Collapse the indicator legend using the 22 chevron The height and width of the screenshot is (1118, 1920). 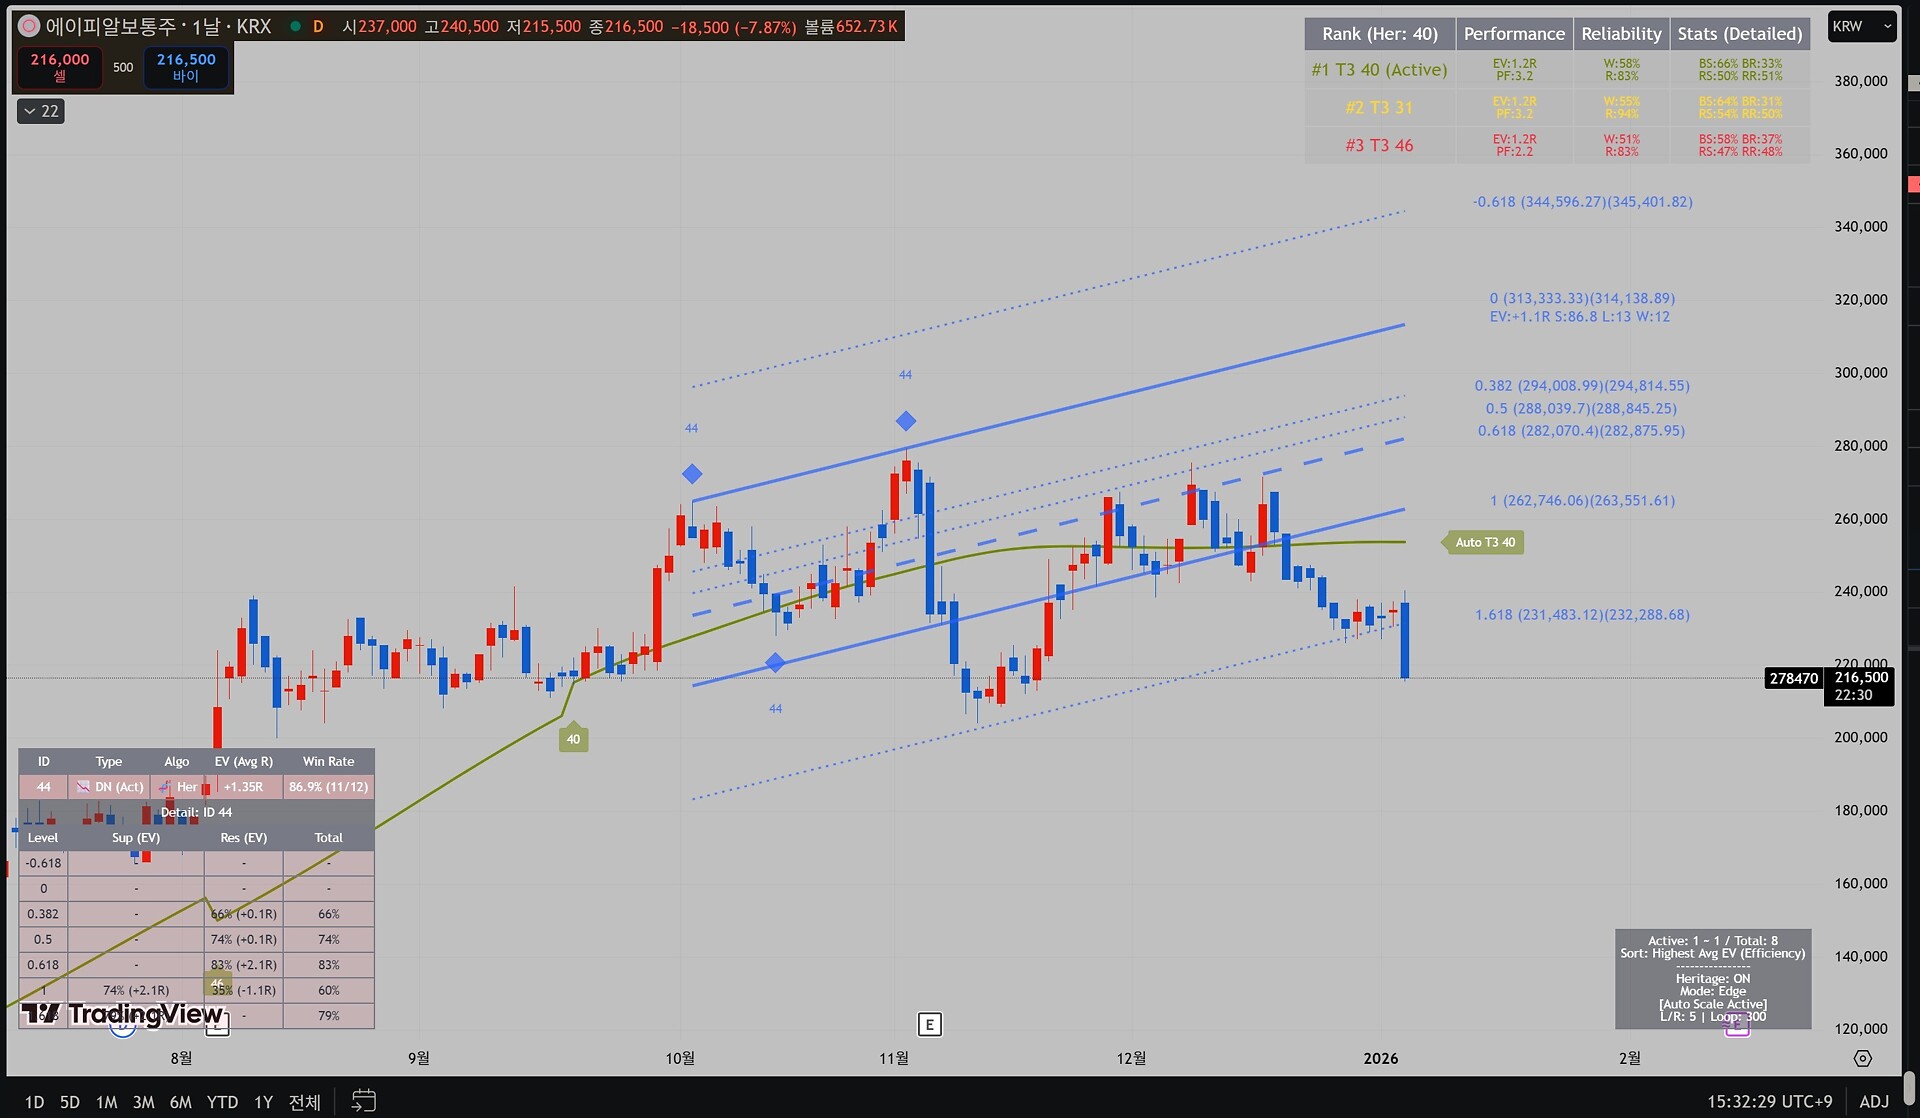[41, 111]
